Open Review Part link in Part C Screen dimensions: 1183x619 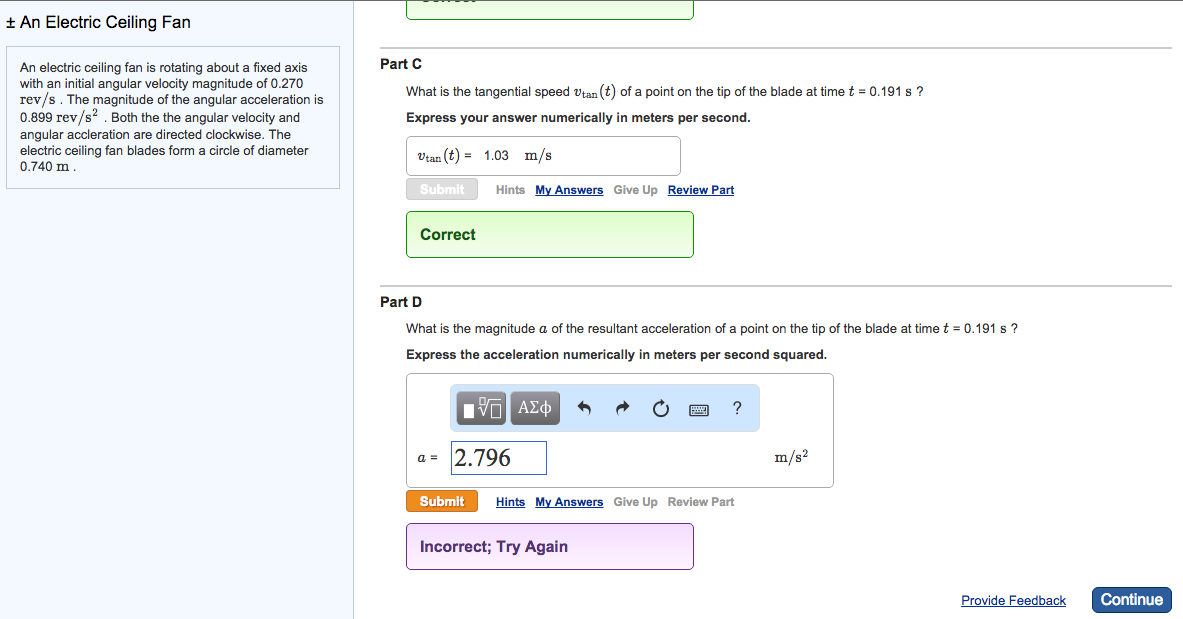(700, 190)
